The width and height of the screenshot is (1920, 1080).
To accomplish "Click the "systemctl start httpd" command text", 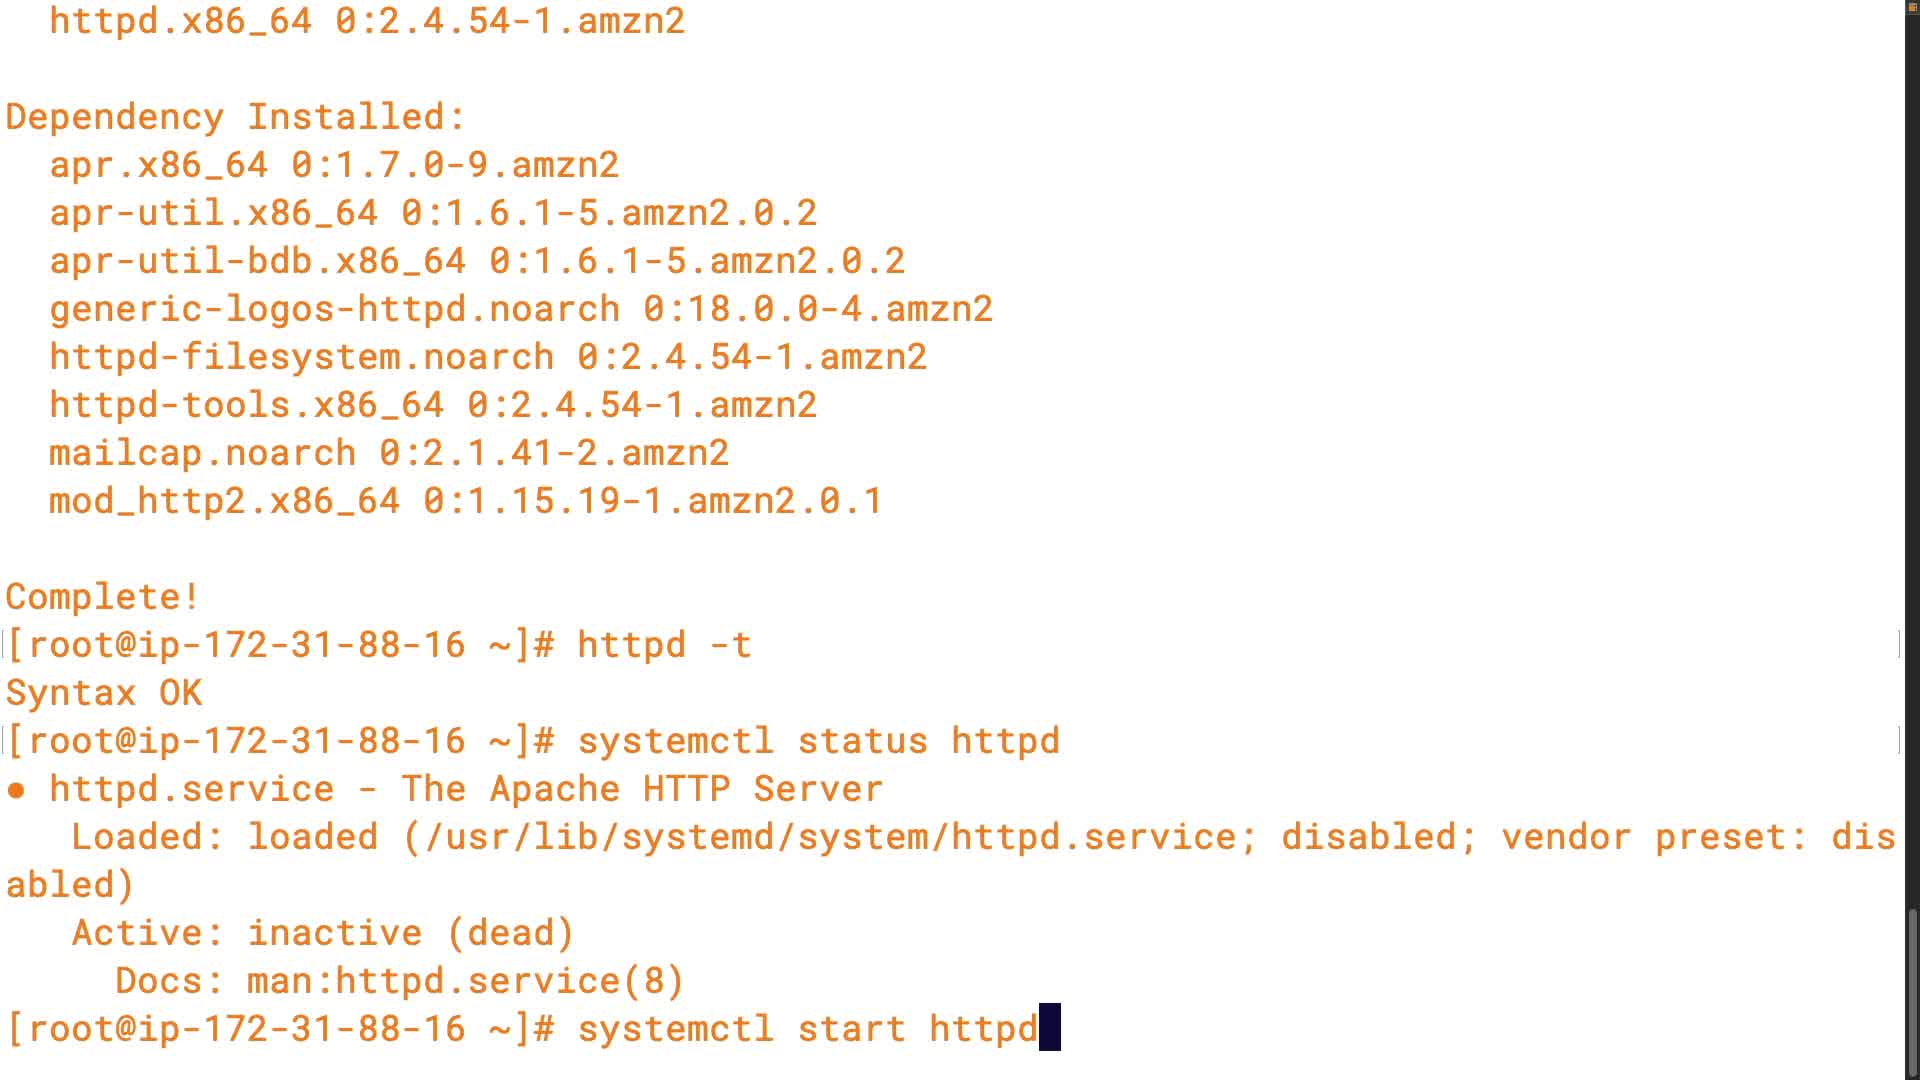I will click(x=807, y=1029).
